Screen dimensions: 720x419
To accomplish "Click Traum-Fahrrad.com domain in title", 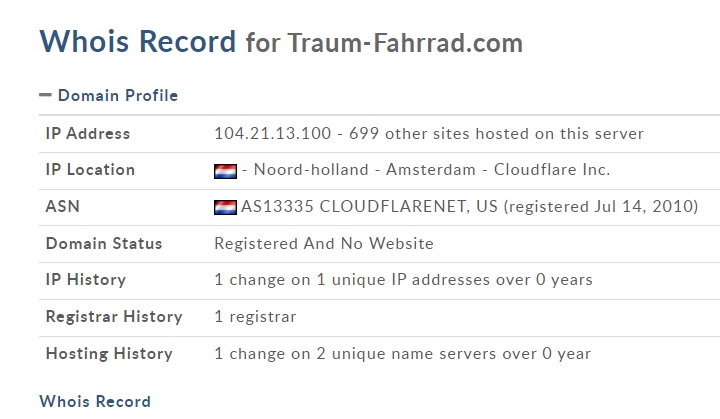I will (x=405, y=43).
